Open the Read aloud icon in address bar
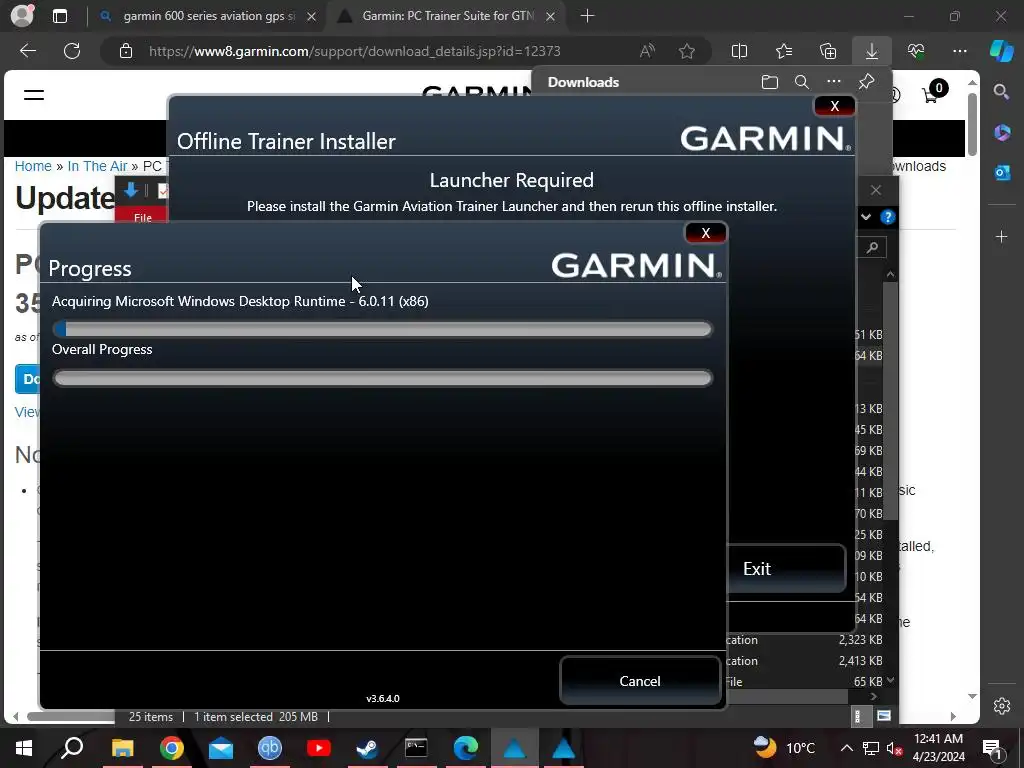Viewport: 1024px width, 768px height. pyautogui.click(x=647, y=51)
